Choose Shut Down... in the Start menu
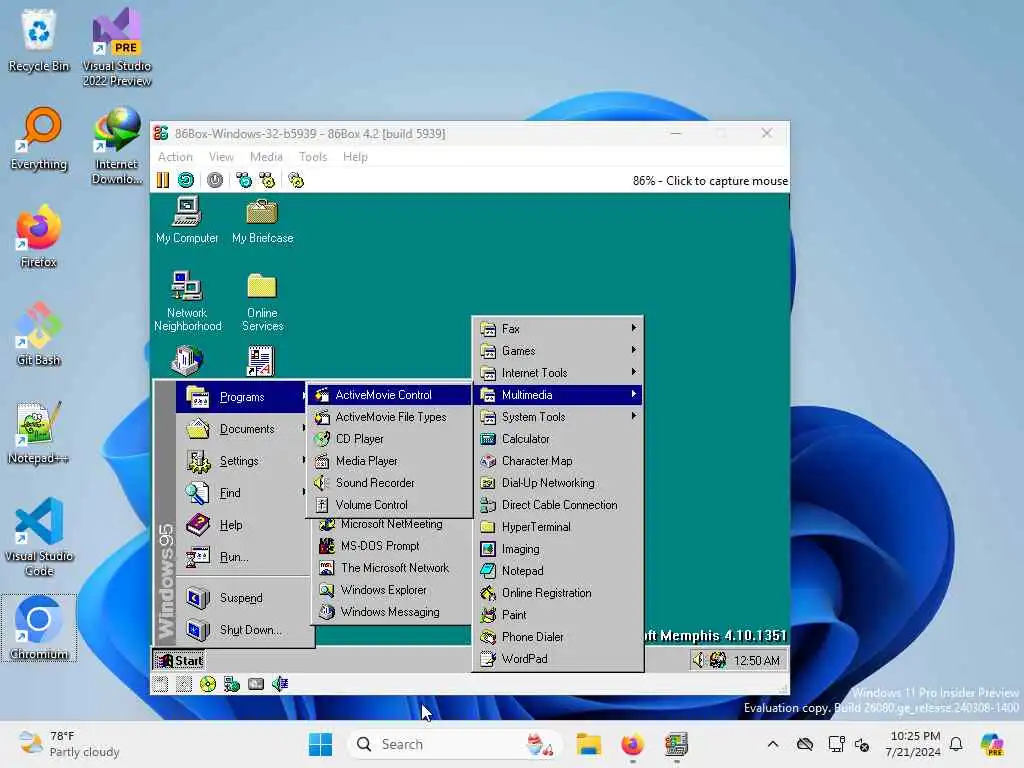This screenshot has height=768, width=1024. [243, 630]
